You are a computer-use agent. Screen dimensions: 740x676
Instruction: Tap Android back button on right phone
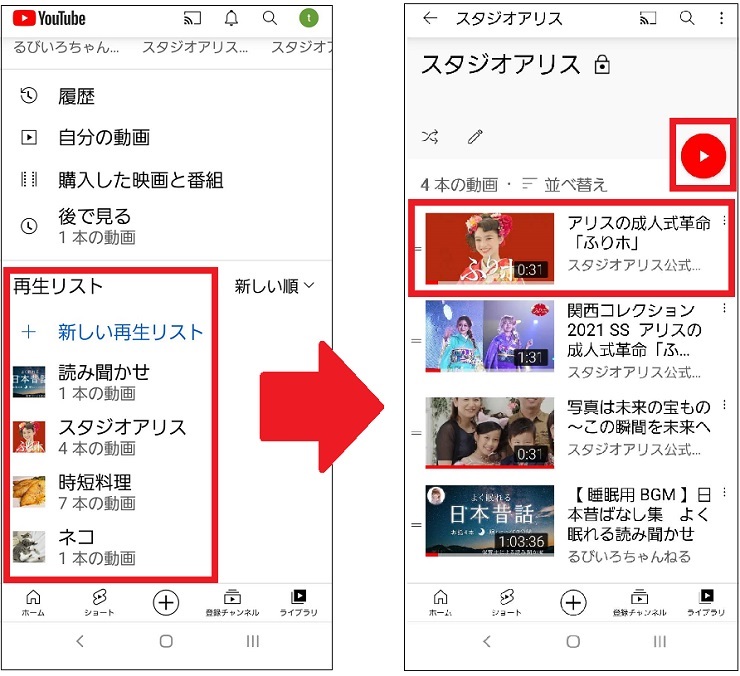[x=487, y=641]
